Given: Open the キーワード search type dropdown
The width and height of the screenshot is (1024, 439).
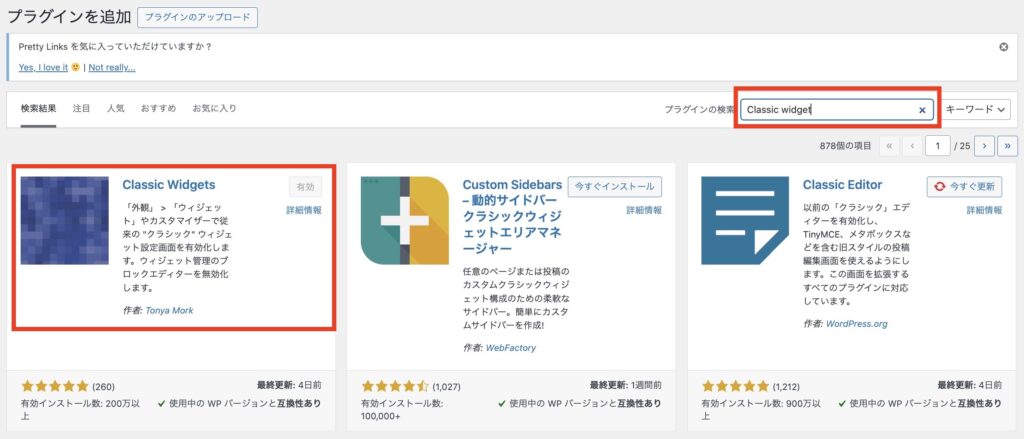Looking at the screenshot, I should coord(977,110).
